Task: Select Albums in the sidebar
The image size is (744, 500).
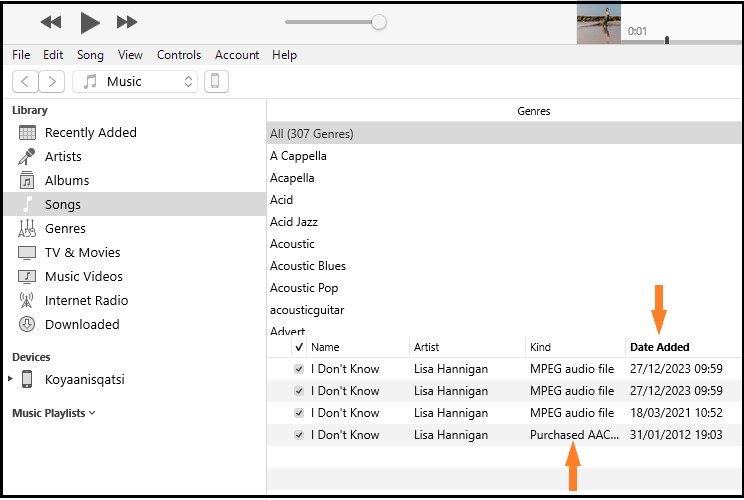Action: click(x=67, y=181)
